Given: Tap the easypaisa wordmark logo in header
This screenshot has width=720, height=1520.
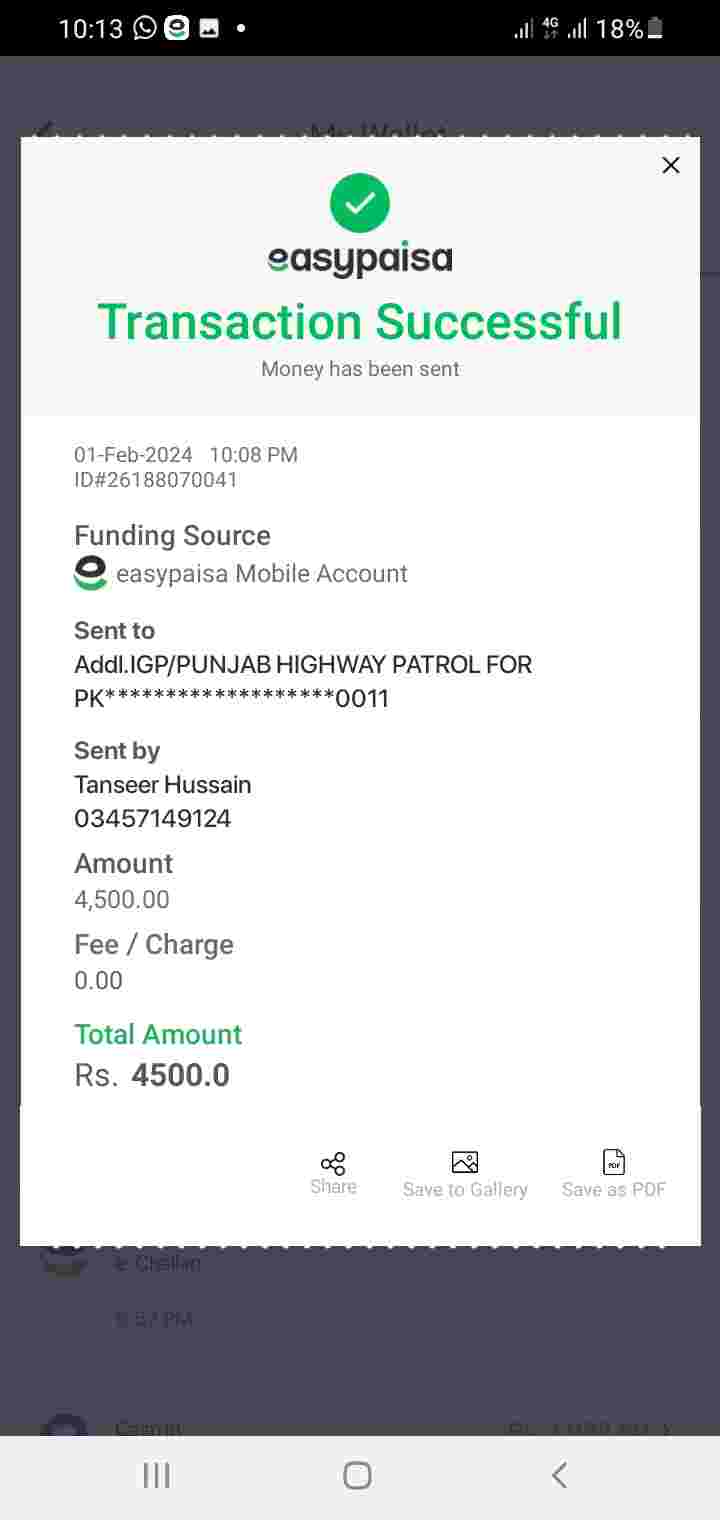Looking at the screenshot, I should (360, 260).
